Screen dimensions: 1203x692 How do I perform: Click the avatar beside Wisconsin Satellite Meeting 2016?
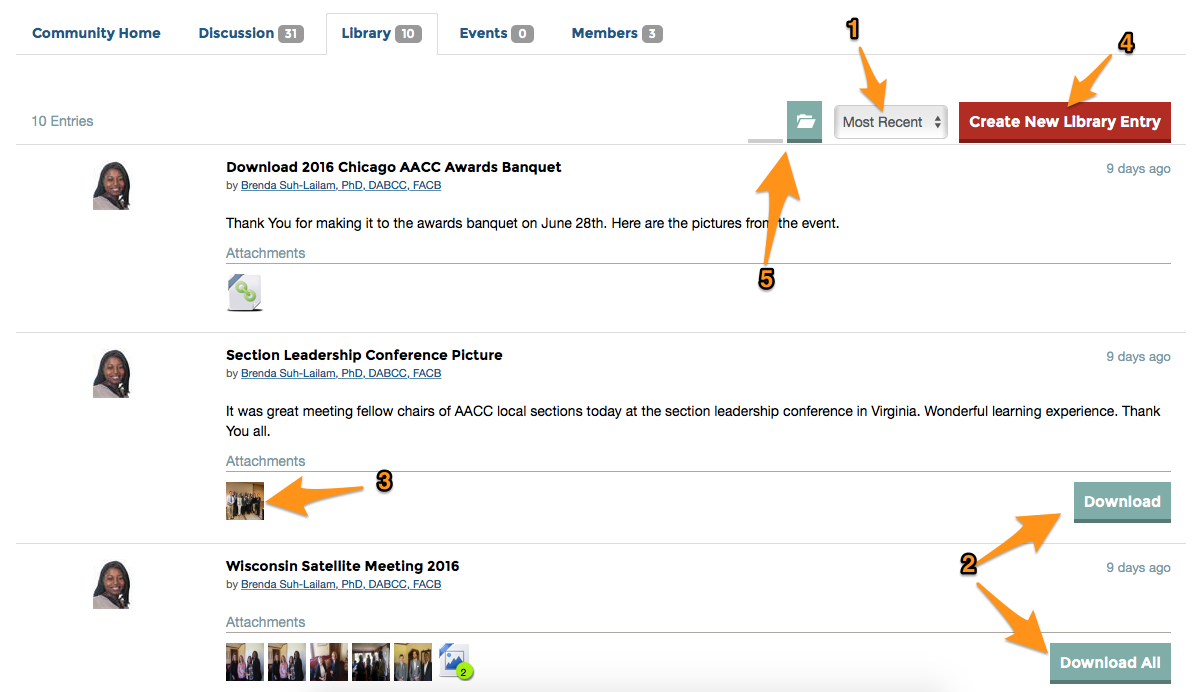111,585
